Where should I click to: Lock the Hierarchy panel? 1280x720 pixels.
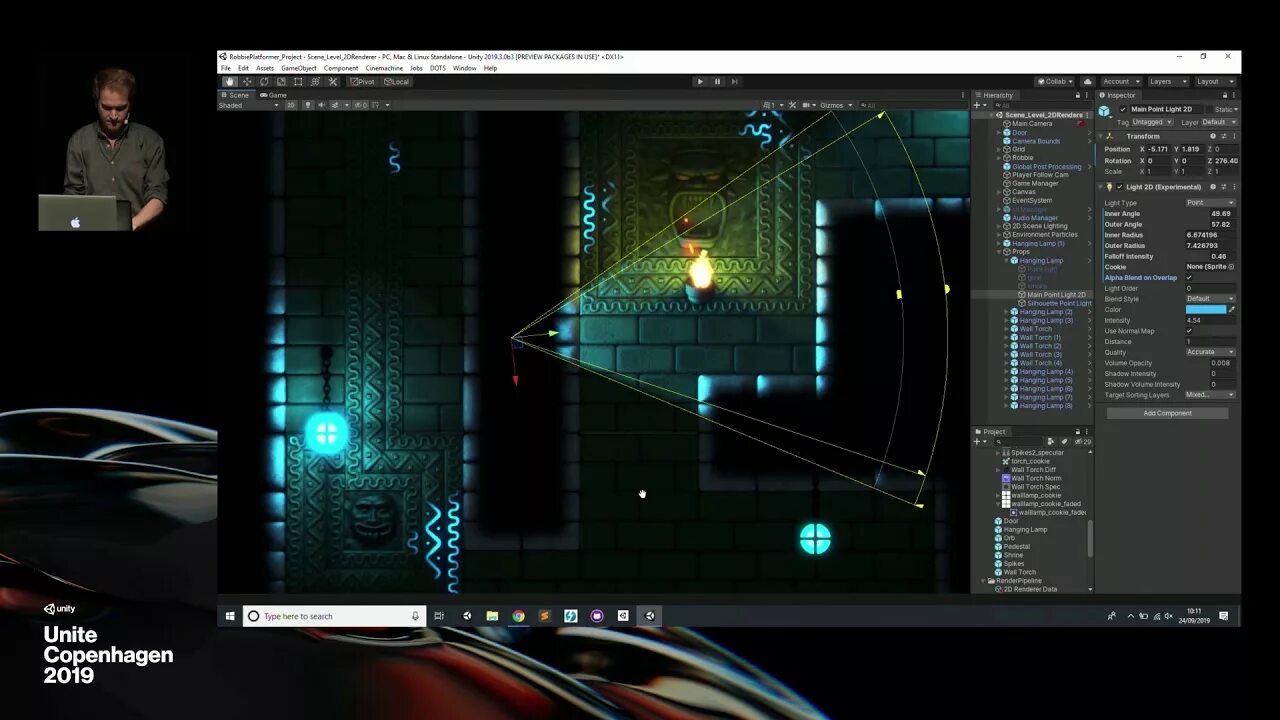[x=1078, y=95]
